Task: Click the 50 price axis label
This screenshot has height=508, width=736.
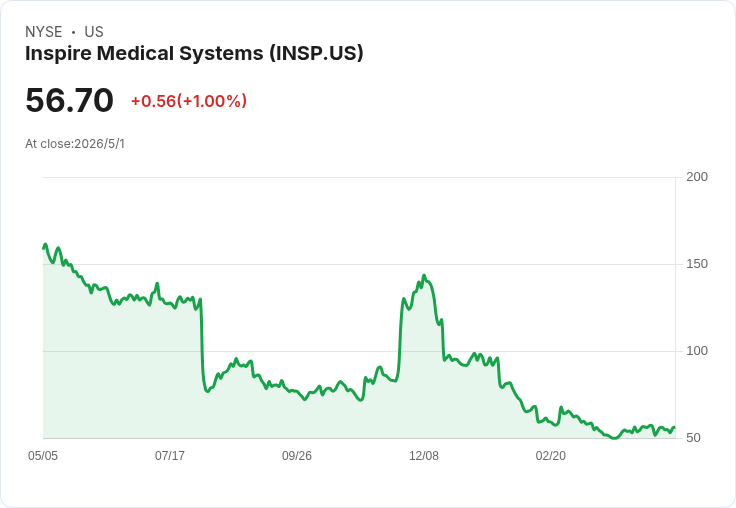Action: pos(693,438)
